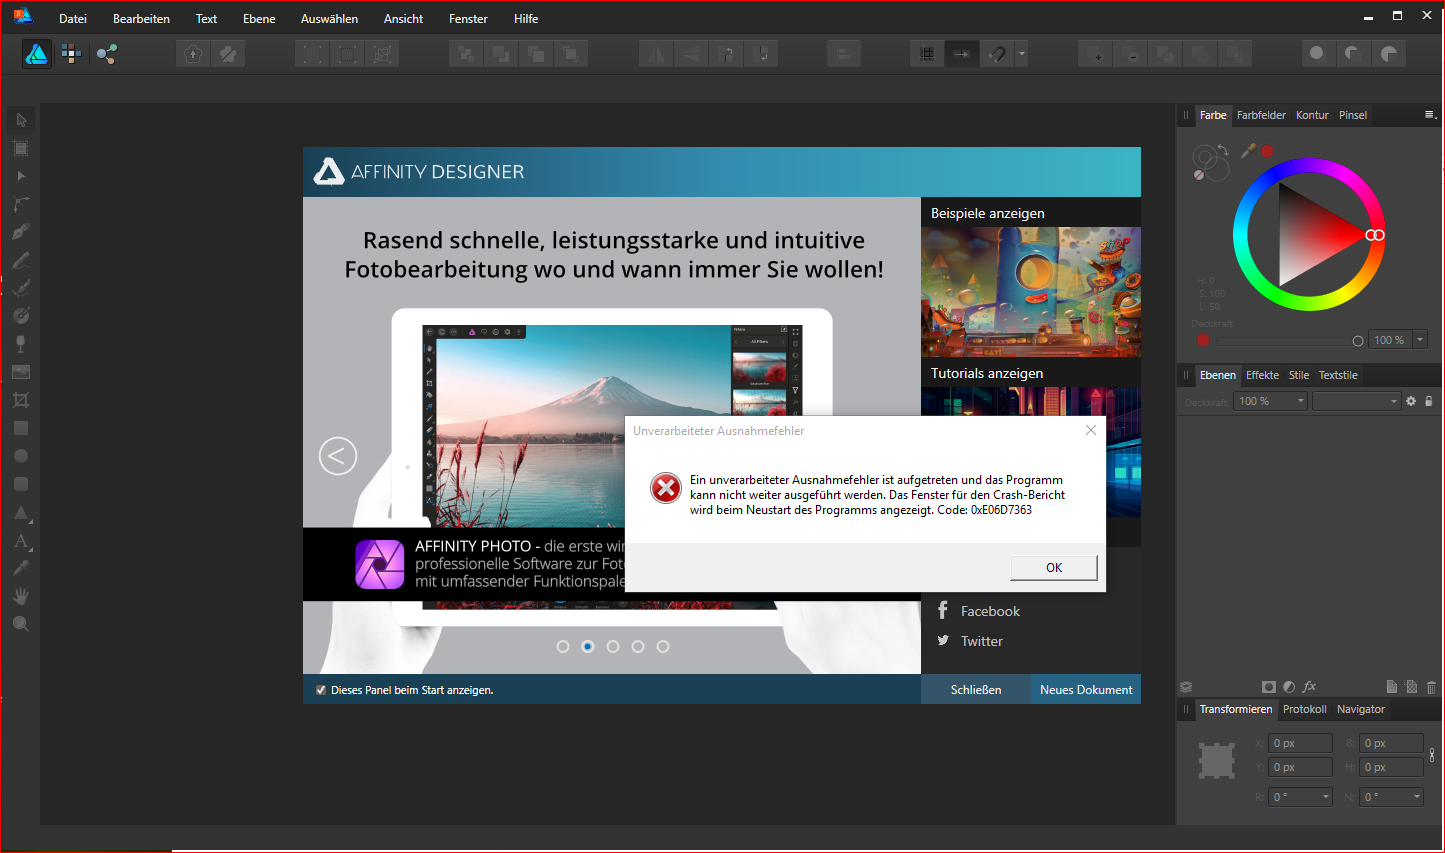Toggle 'Dieses Panel beim Start anzeigen' checkbox

pos(321,690)
